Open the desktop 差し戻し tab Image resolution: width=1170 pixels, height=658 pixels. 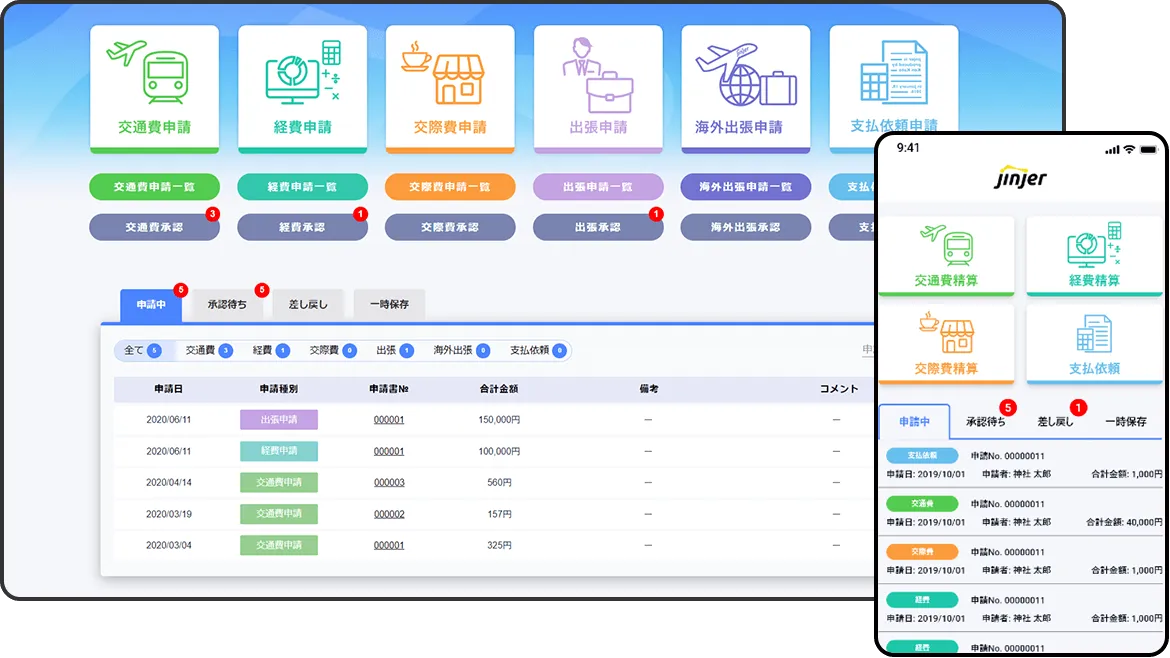308,305
